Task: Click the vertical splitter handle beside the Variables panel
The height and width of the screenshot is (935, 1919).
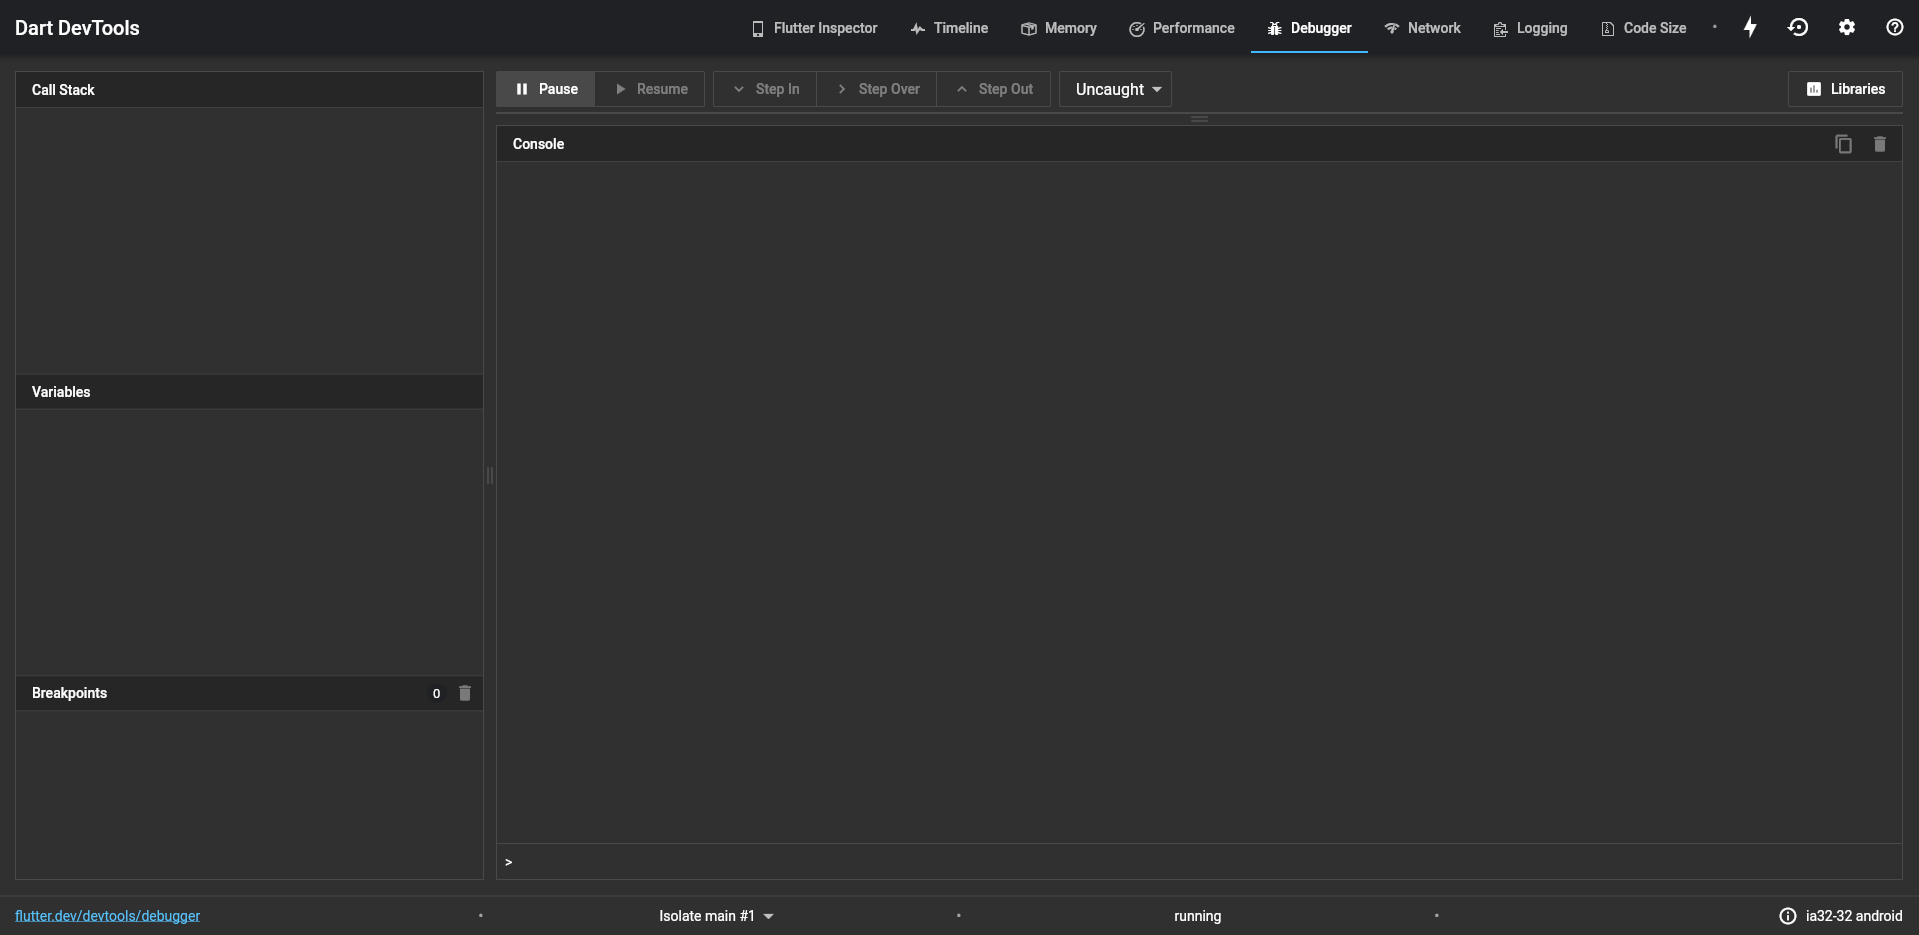Action: pos(490,476)
